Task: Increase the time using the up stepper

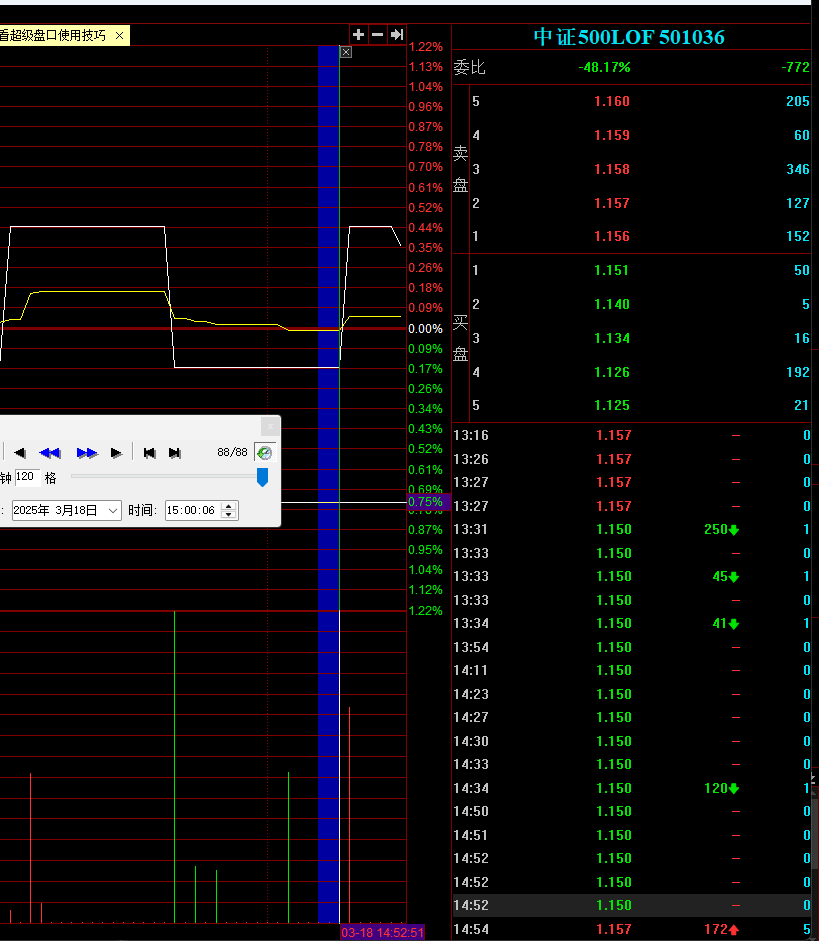Action: 230,506
